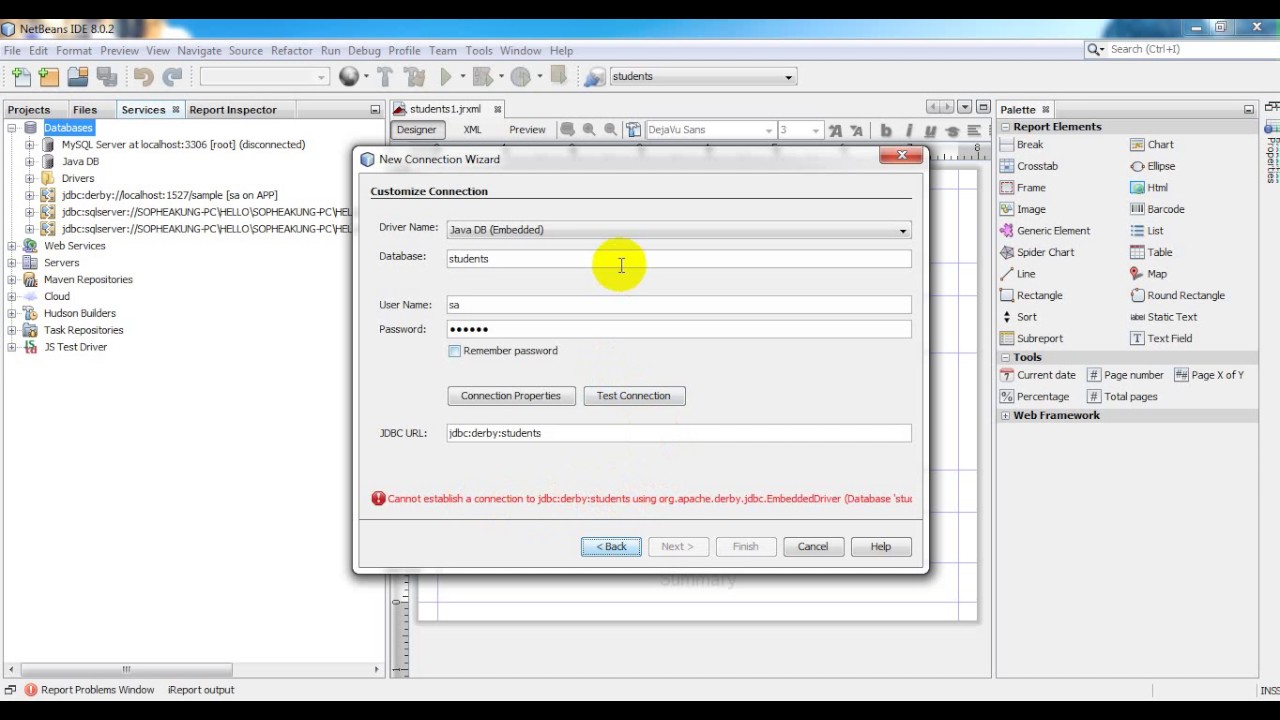Click the Help button in the wizard

(x=881, y=547)
